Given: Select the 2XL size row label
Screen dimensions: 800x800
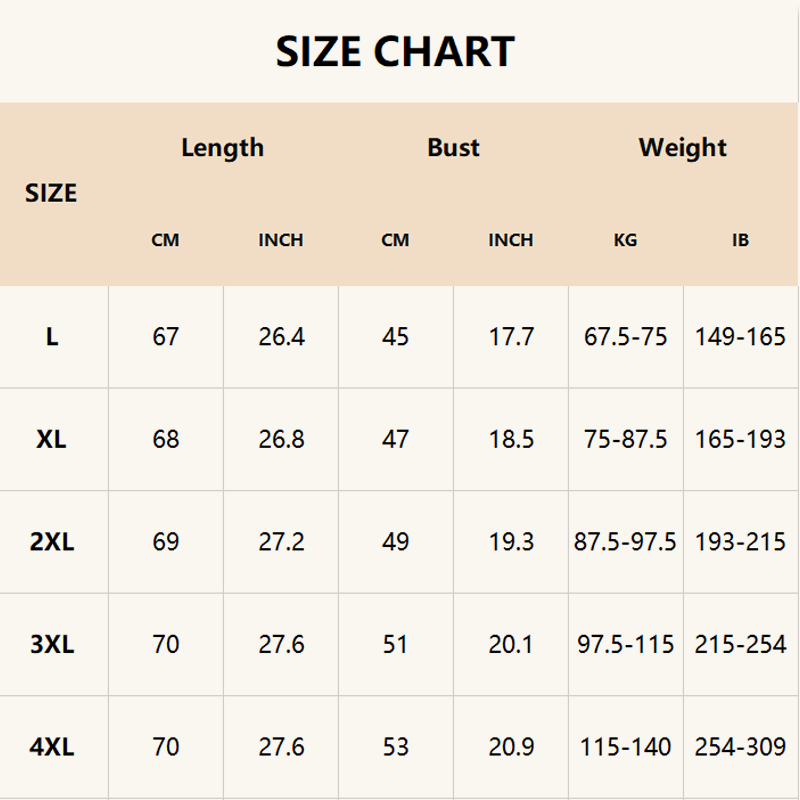Looking at the screenshot, I should coord(52,542).
